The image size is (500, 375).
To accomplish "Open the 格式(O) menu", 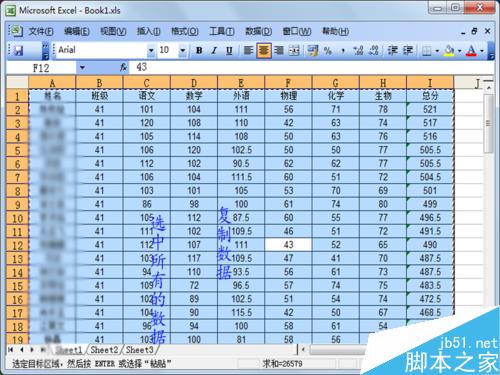I will 185,32.
